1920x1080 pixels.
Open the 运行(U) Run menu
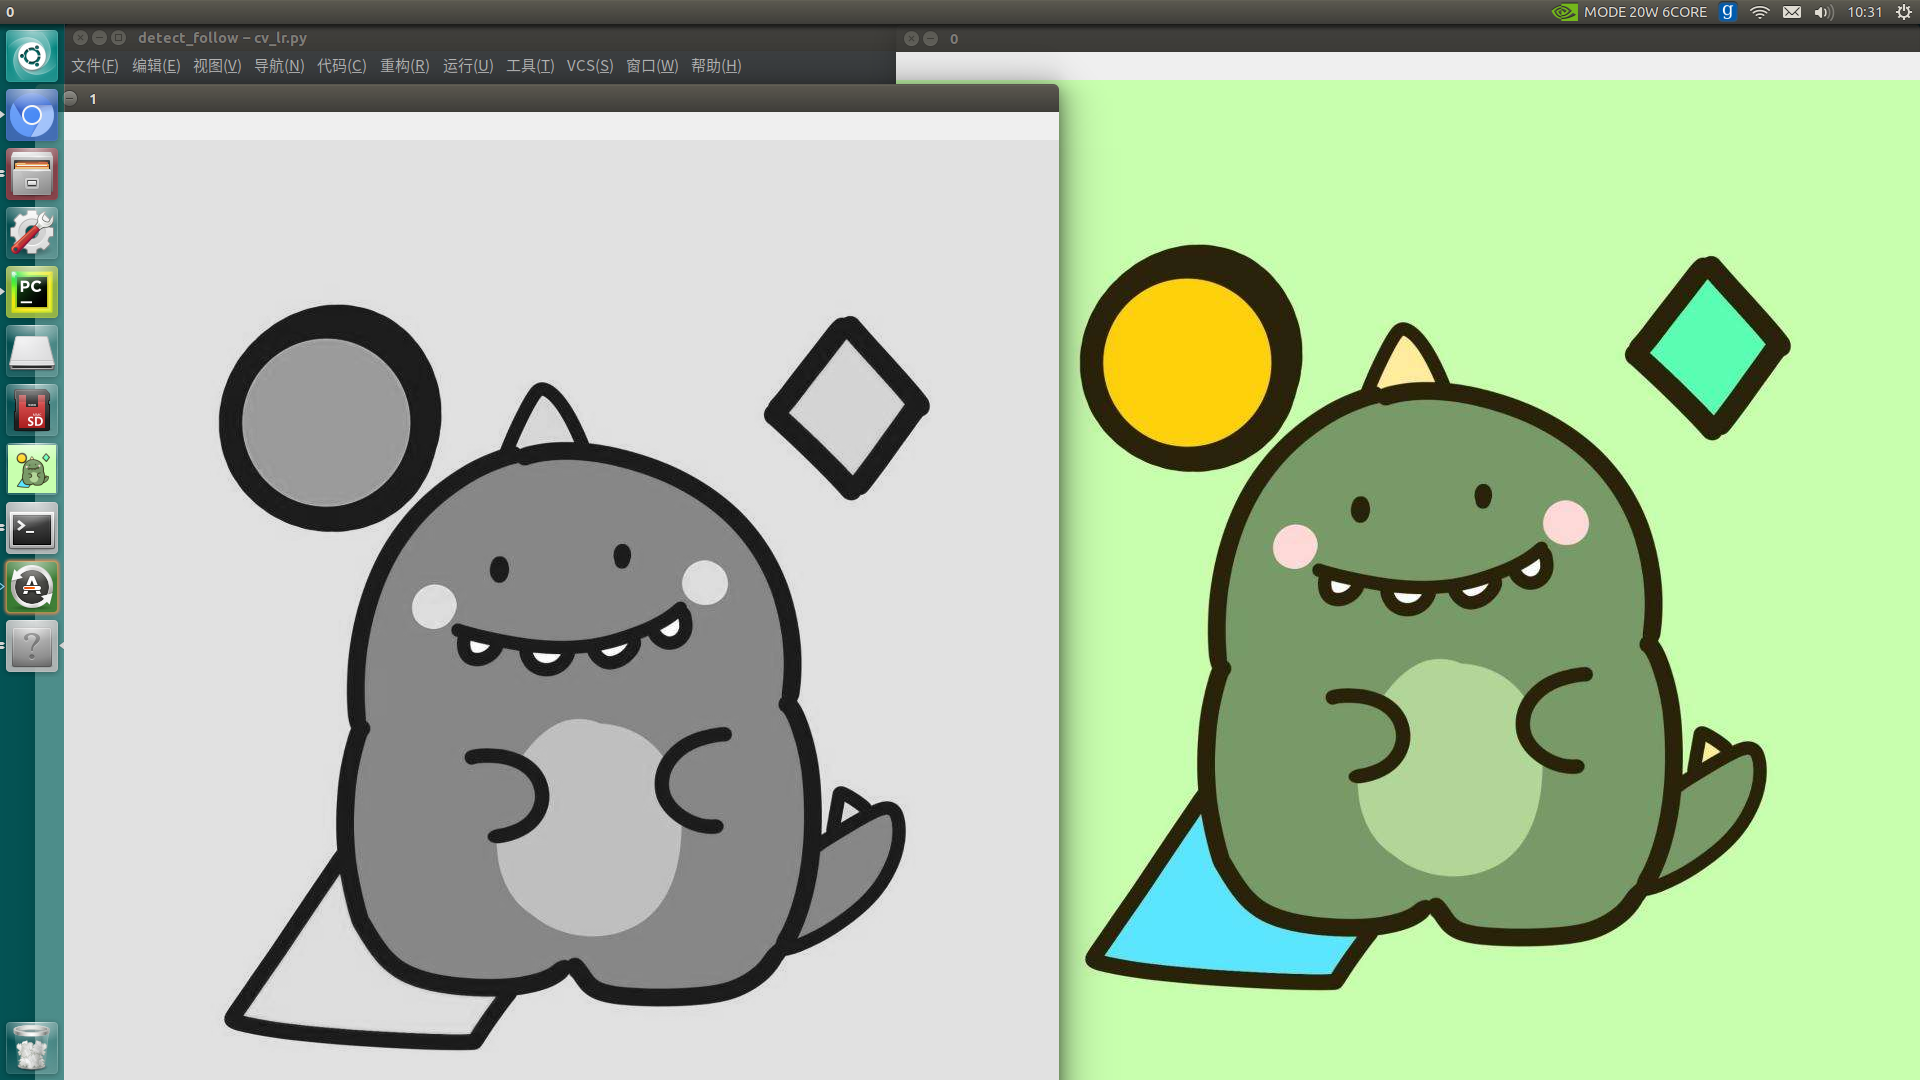point(467,66)
